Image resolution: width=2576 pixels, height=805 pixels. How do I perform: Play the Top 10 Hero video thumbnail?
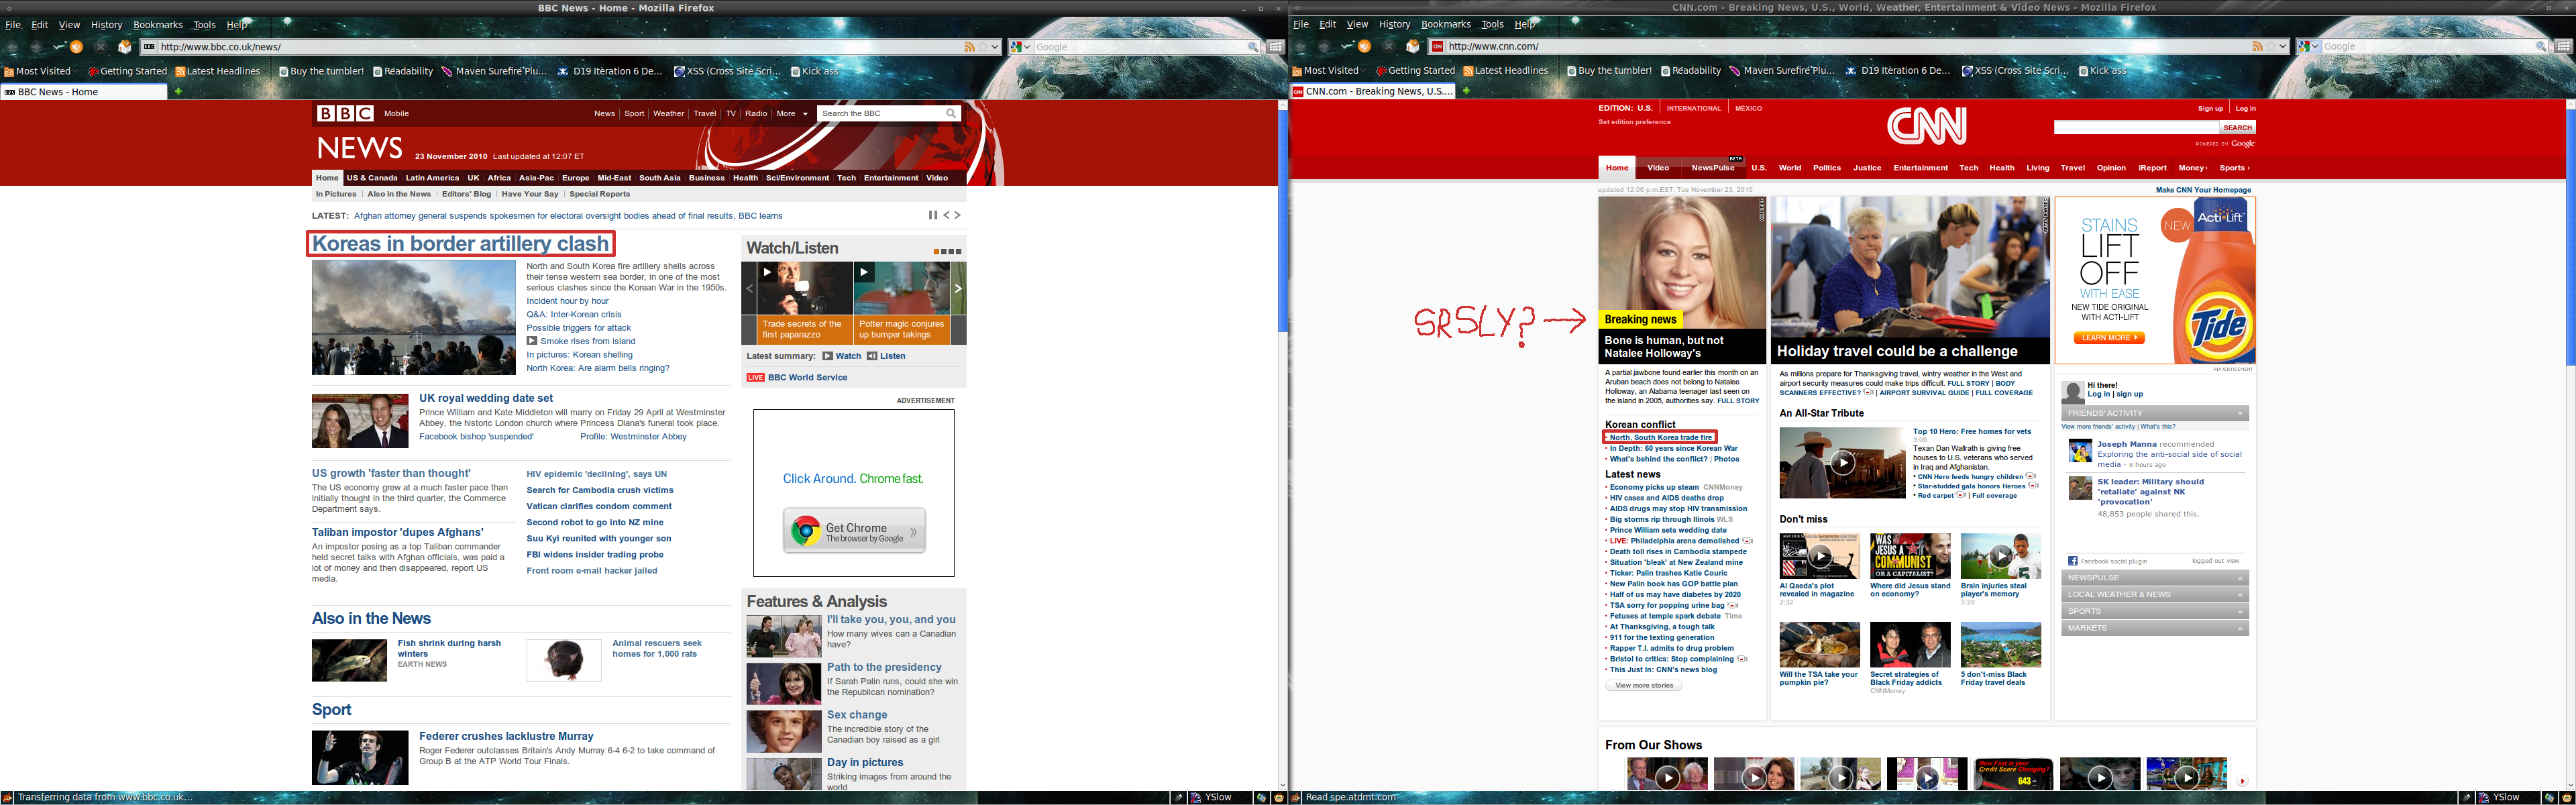point(1842,462)
